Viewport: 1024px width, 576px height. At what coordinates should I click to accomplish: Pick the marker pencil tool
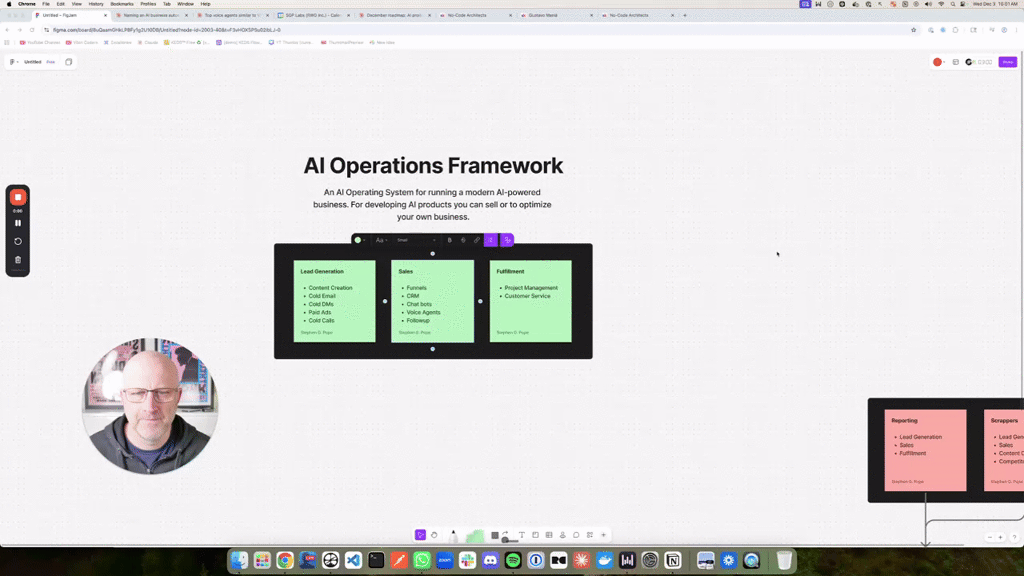[453, 536]
